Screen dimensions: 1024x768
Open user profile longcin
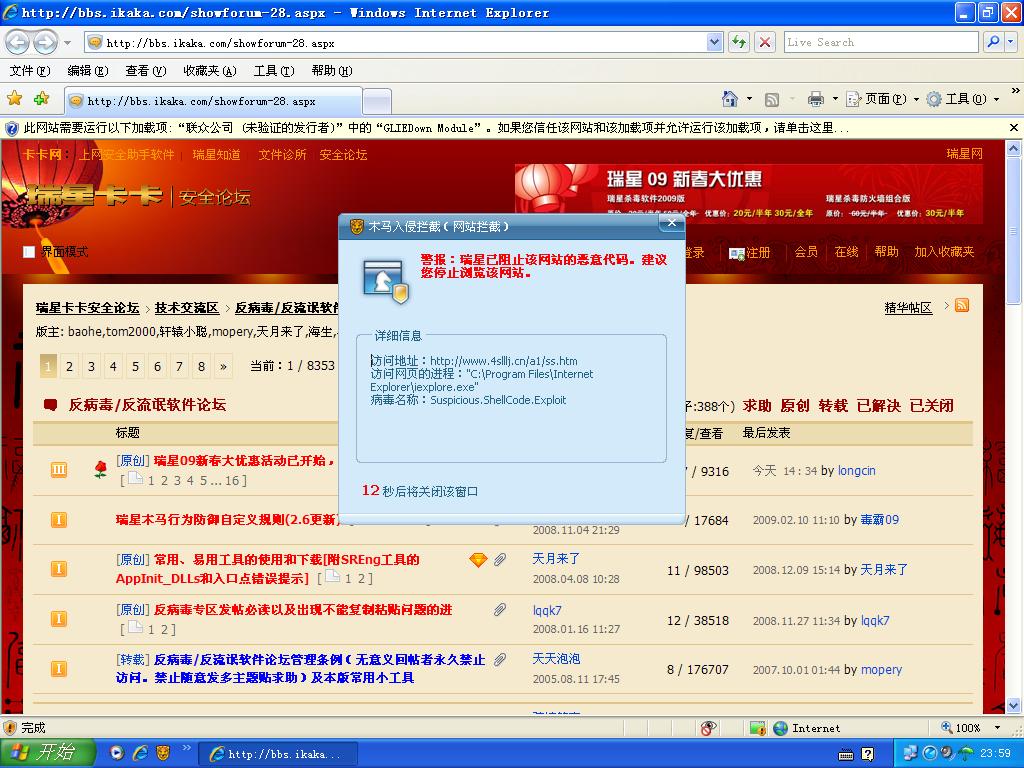(x=856, y=471)
